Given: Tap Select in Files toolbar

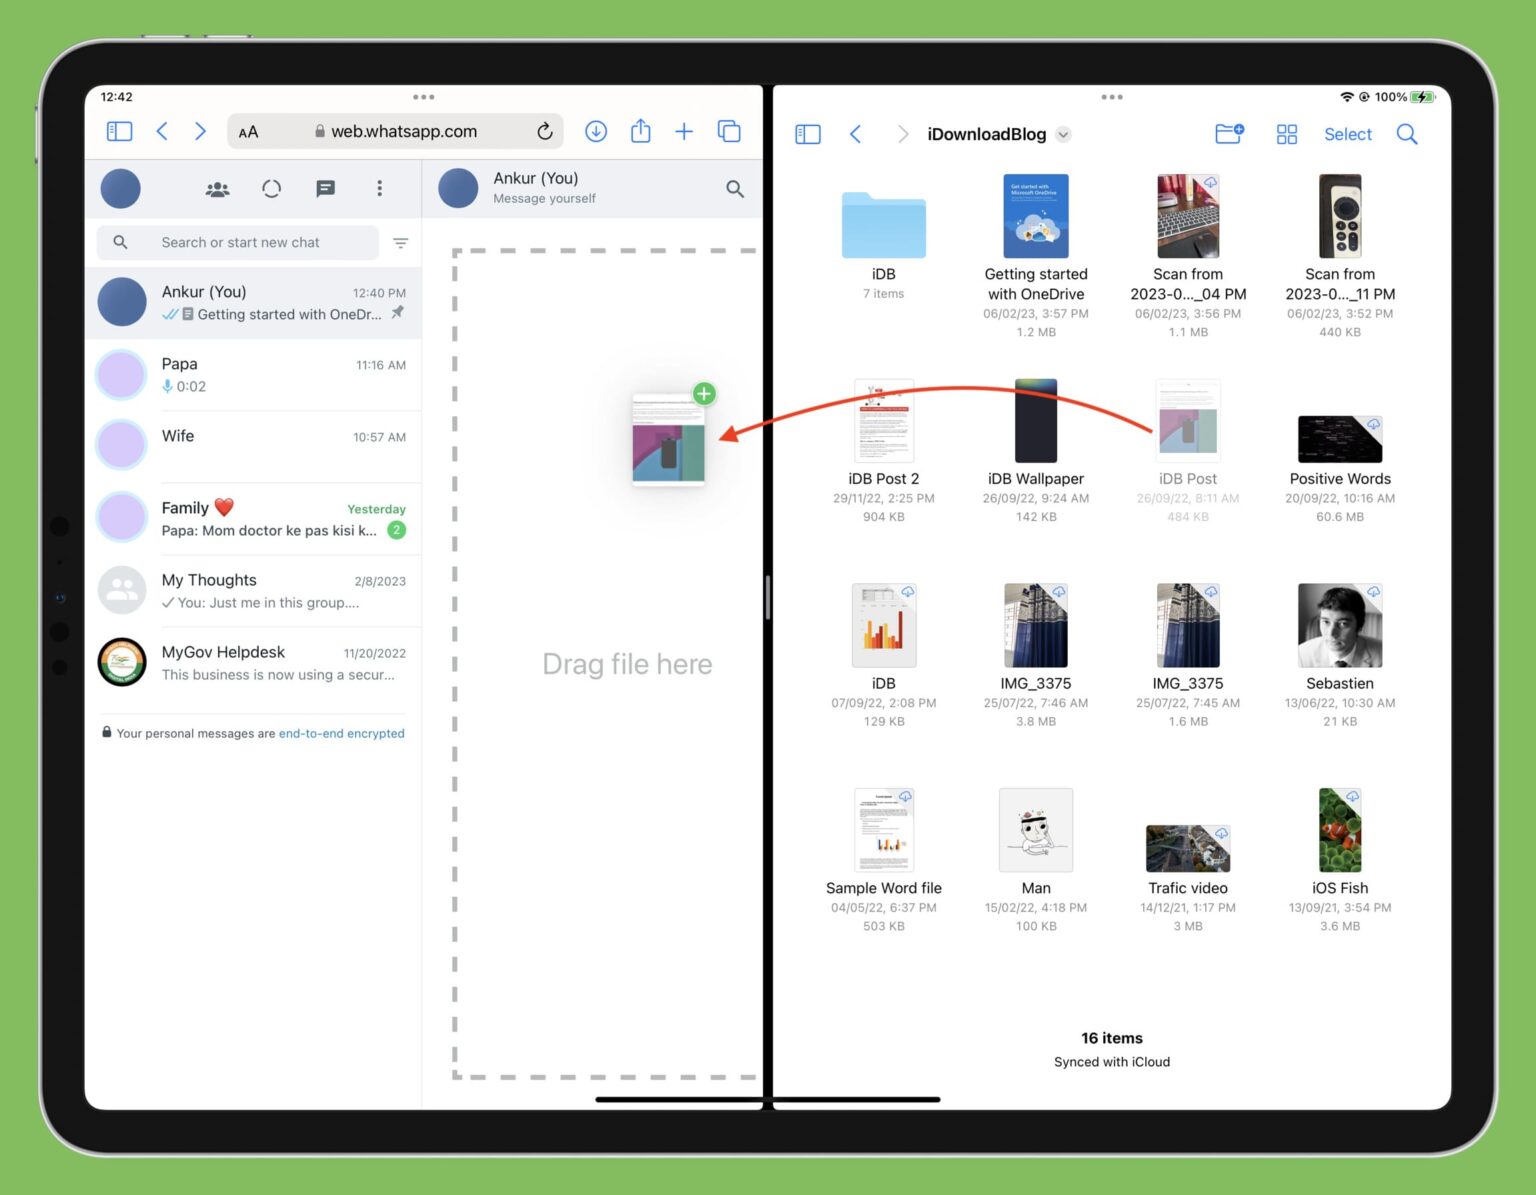Looking at the screenshot, I should coord(1347,134).
